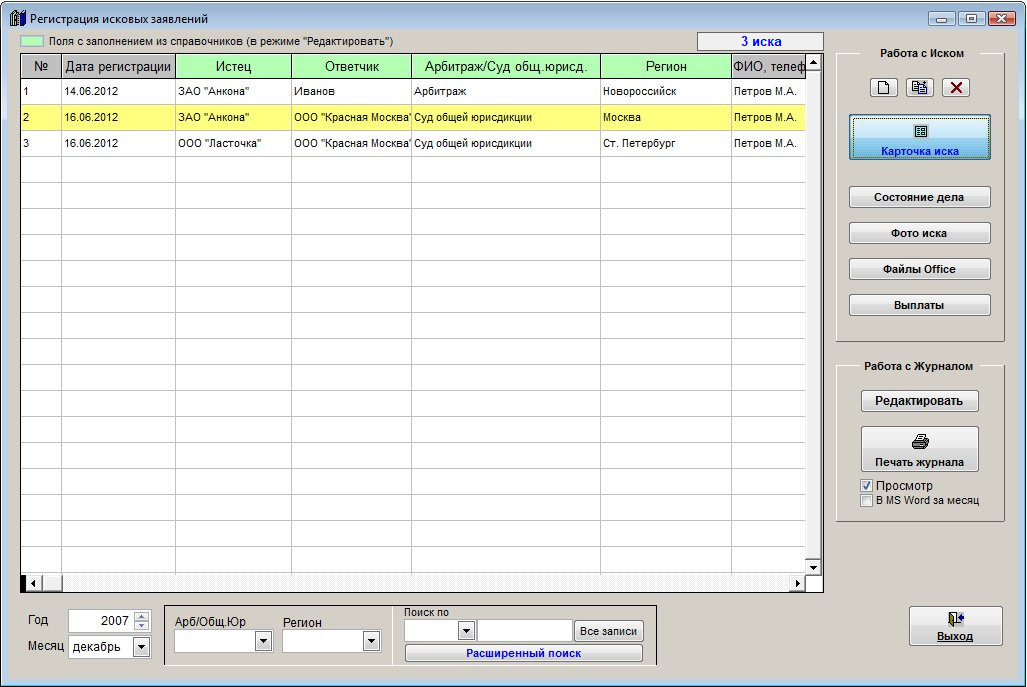The image size is (1027, 687).
Task: Click the Ответчик column header
Action: (x=351, y=67)
